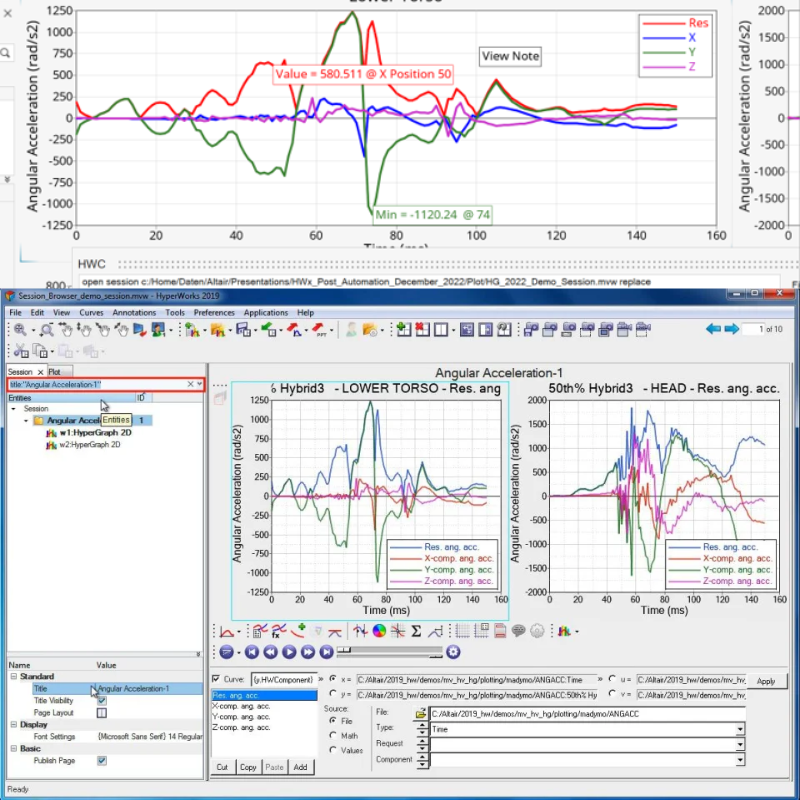The image size is (800, 800).
Task: Click the Apply button
Action: (x=765, y=680)
